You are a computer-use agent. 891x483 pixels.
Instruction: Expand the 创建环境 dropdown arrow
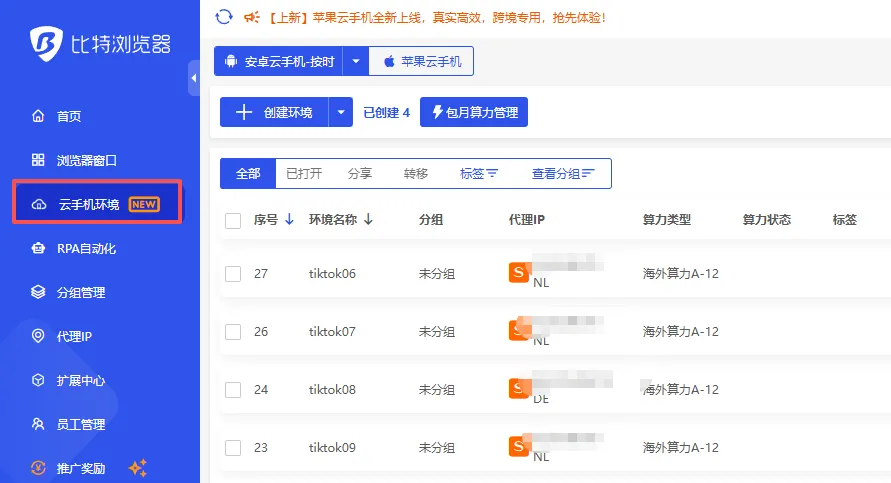tap(341, 112)
